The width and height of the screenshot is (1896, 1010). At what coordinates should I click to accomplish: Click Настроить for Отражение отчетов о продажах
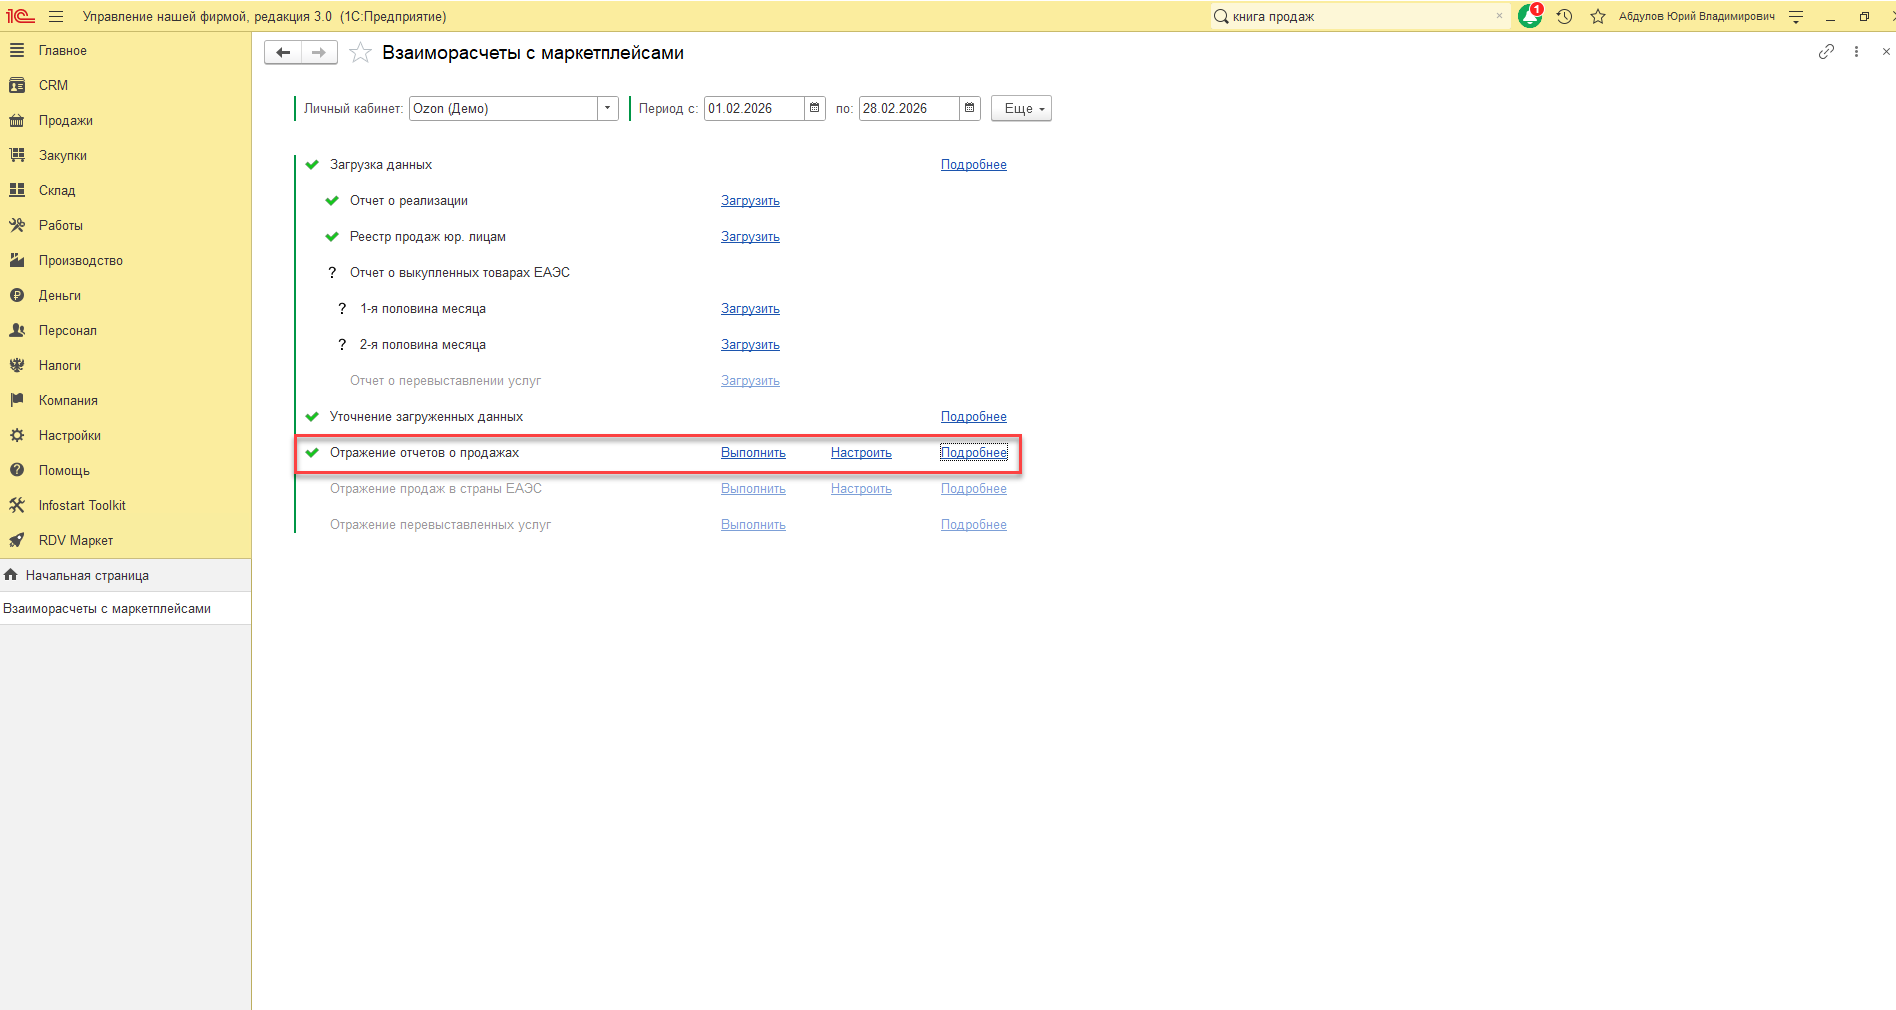click(x=861, y=453)
